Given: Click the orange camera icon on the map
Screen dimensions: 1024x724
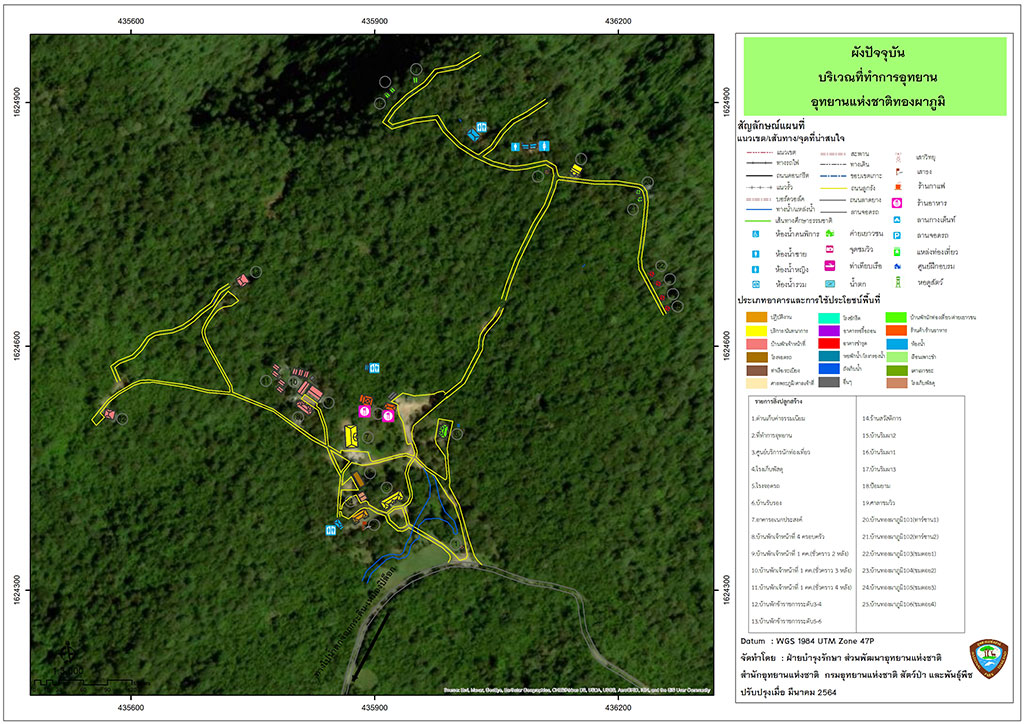Looking at the screenshot, I should pyautogui.click(x=366, y=400).
